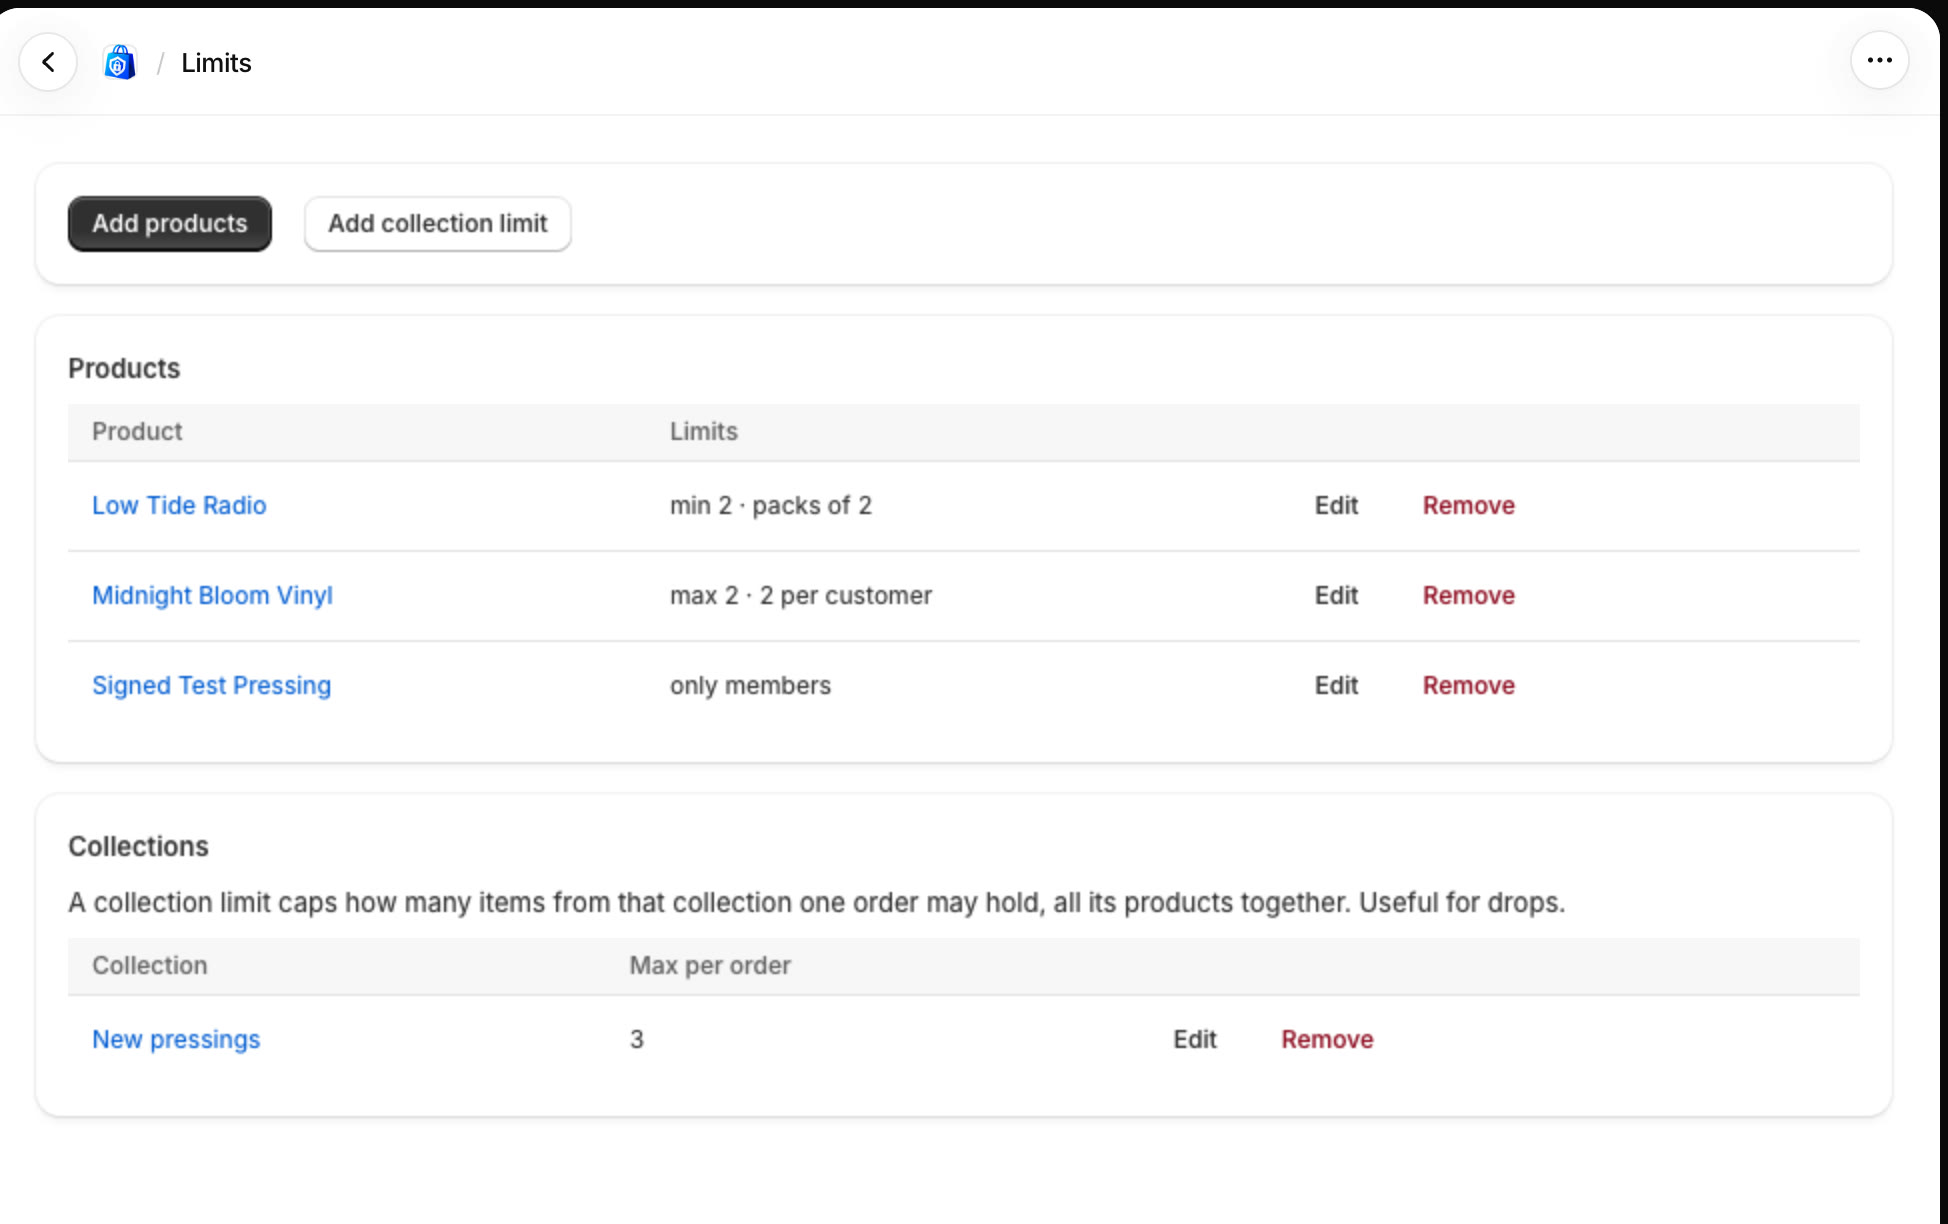Click the 'max 2 · 2 per customer' text
The height and width of the screenshot is (1224, 1948).
pos(801,595)
